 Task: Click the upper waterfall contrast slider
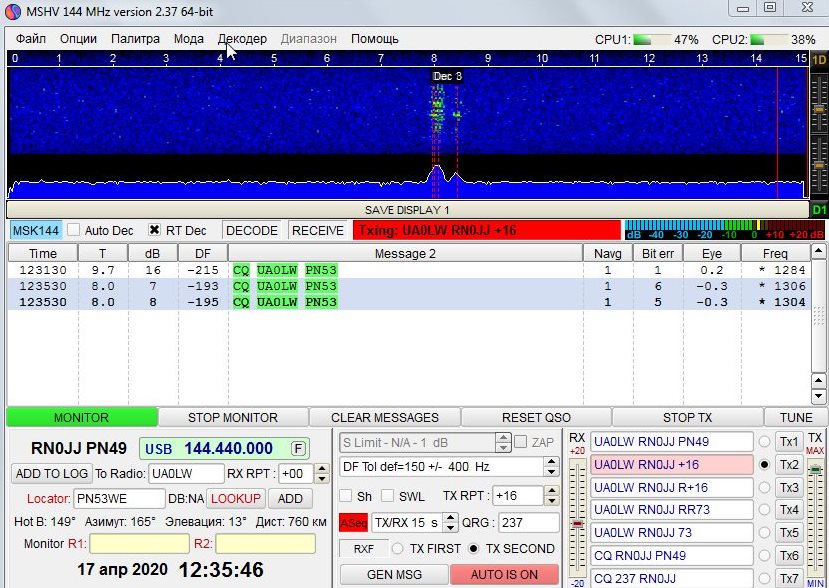point(819,108)
